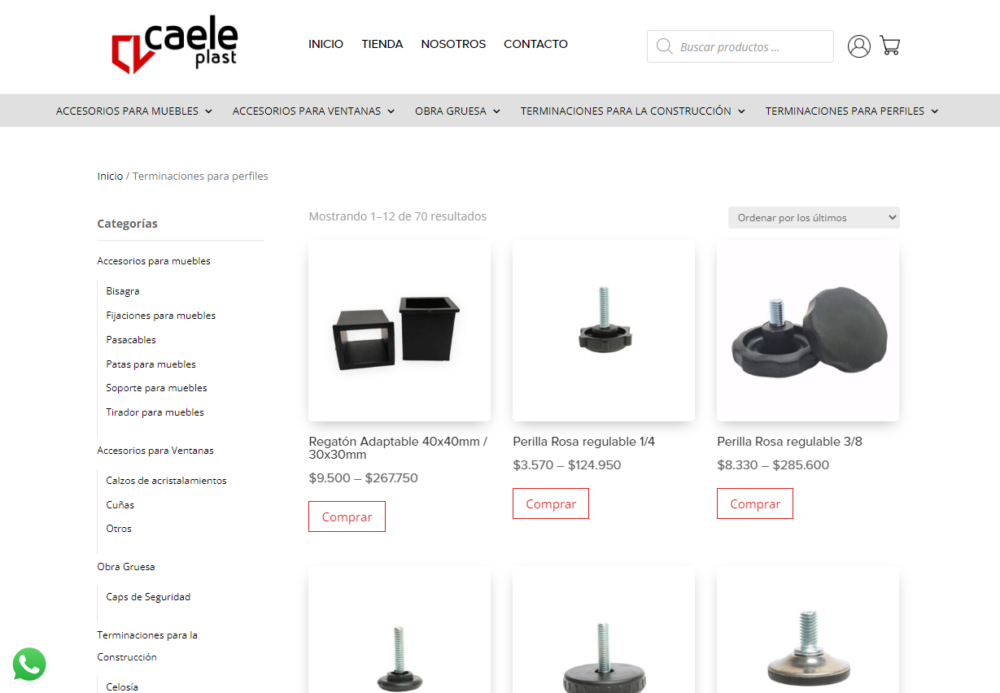Click Comprar for Perilla Rosa regulable 1/4
1000x693 pixels.
[550, 504]
